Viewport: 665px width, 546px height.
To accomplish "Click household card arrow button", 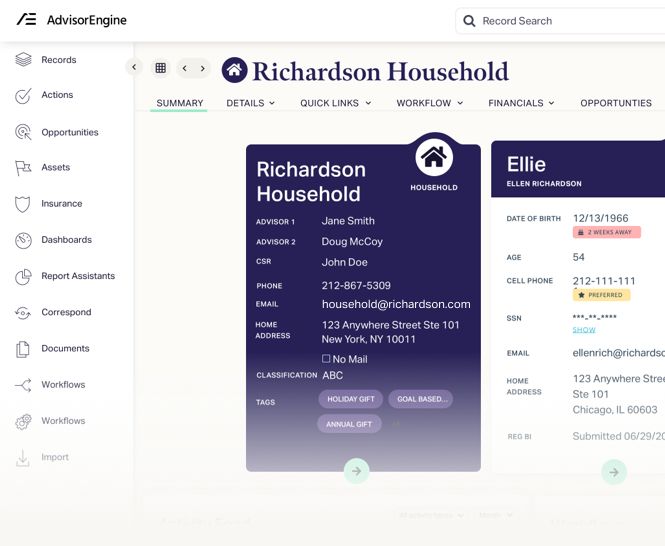I will tap(357, 471).
